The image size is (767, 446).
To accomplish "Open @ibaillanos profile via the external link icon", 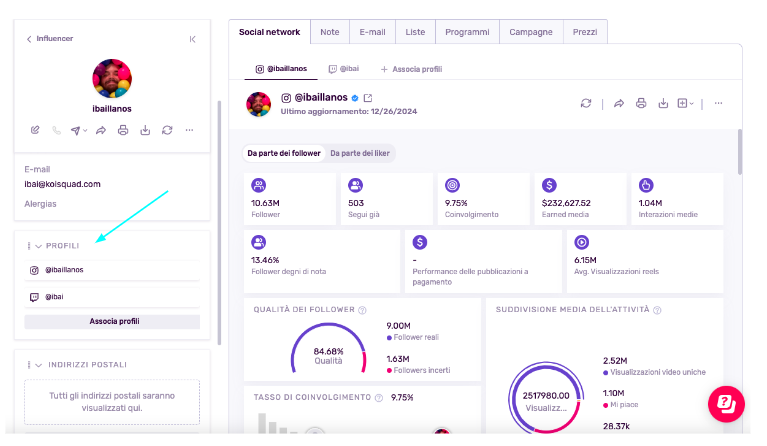I will click(368, 98).
